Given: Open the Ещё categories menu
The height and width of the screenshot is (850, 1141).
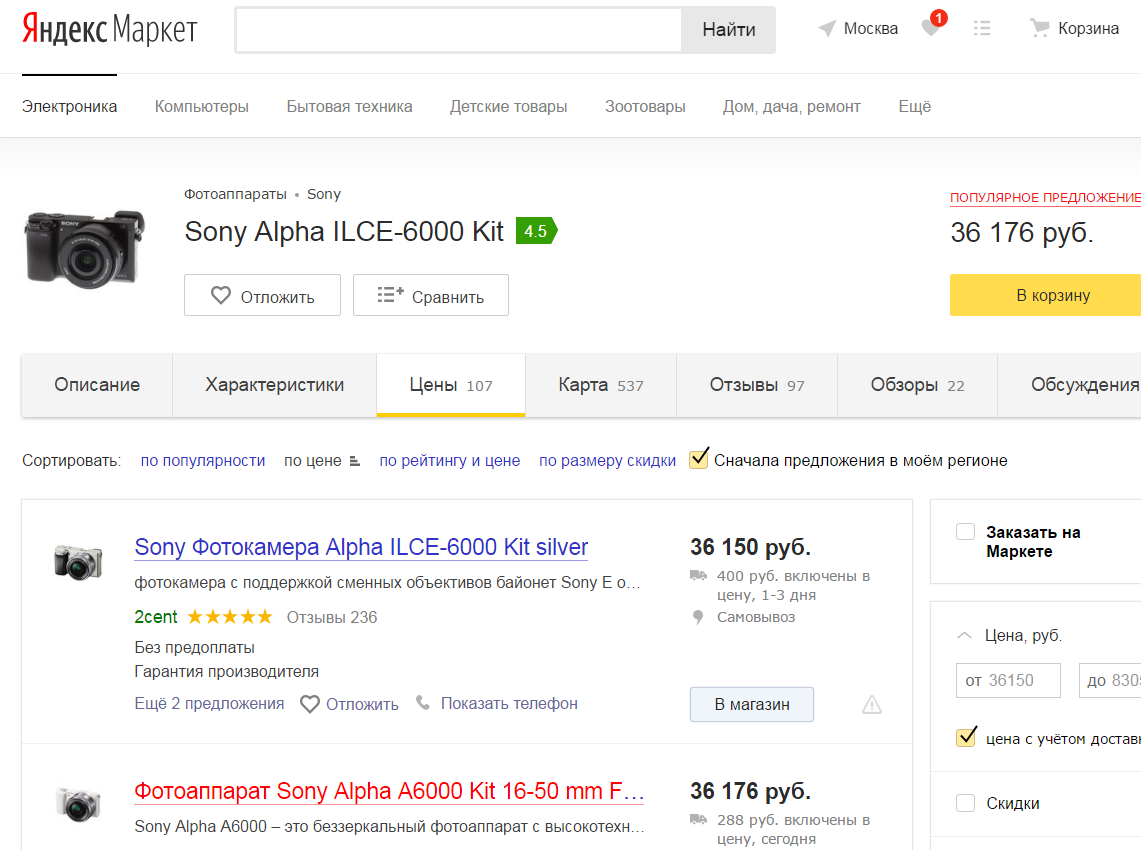Looking at the screenshot, I should pyautogui.click(x=914, y=106).
